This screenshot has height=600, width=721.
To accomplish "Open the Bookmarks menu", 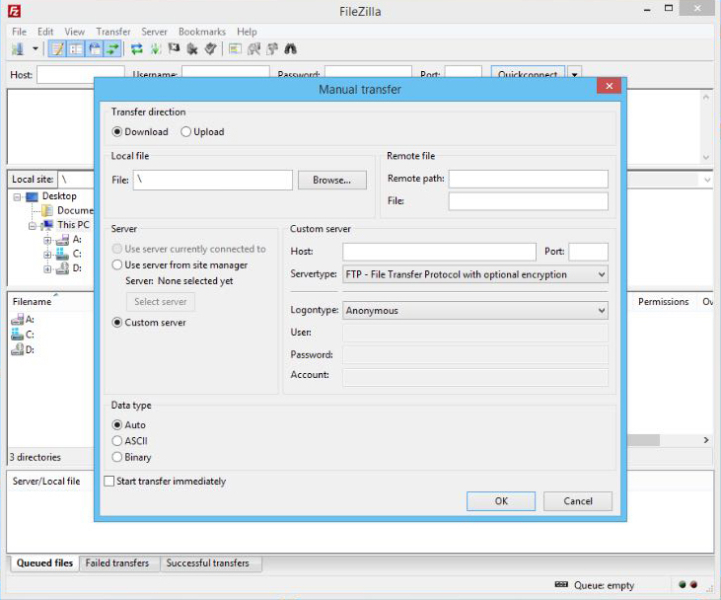I will [x=201, y=32].
